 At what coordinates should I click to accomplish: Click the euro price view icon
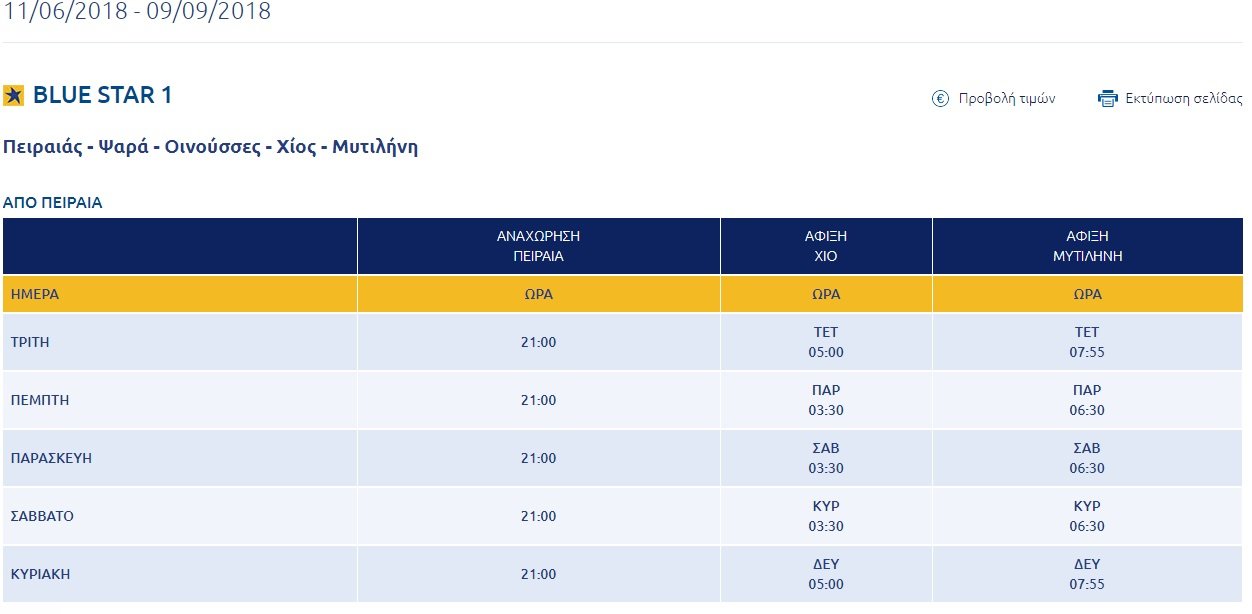point(940,98)
